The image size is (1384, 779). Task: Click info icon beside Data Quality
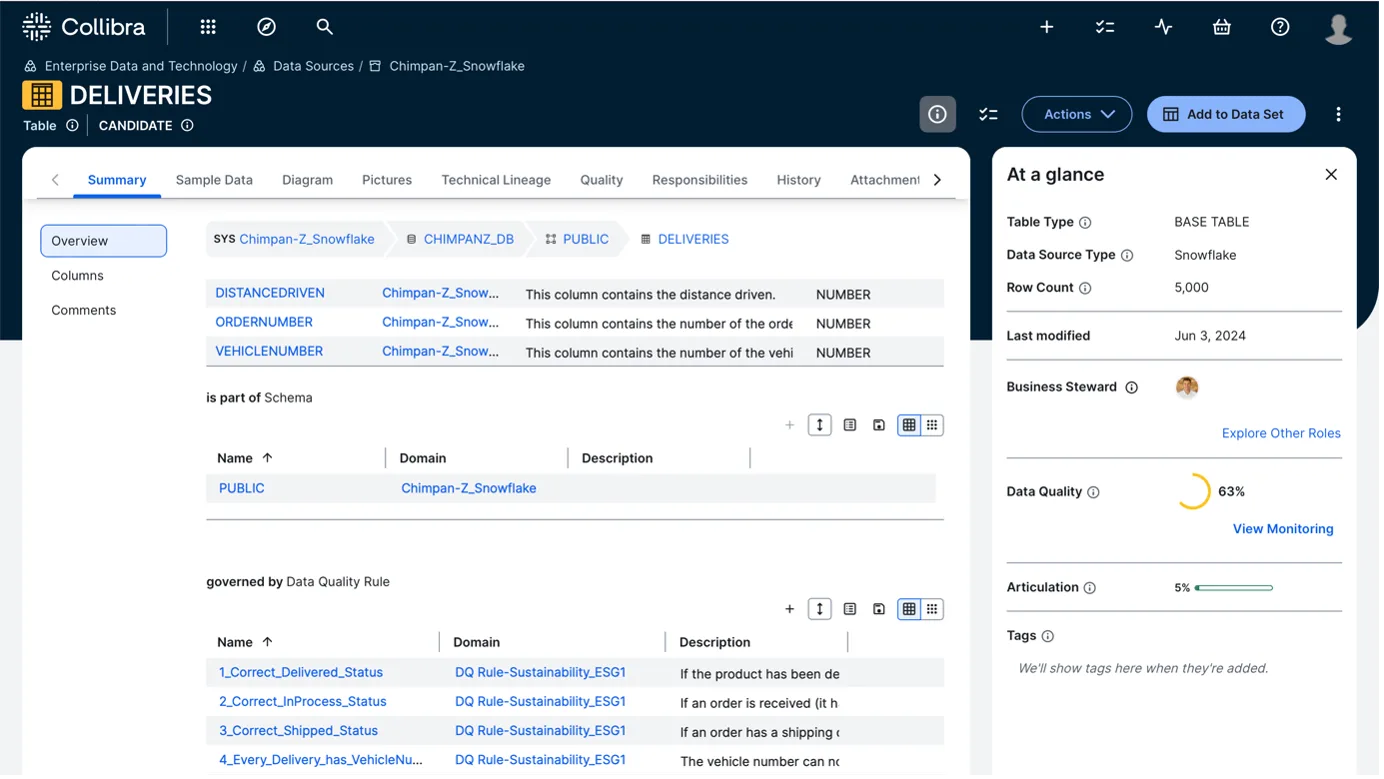(x=1093, y=492)
